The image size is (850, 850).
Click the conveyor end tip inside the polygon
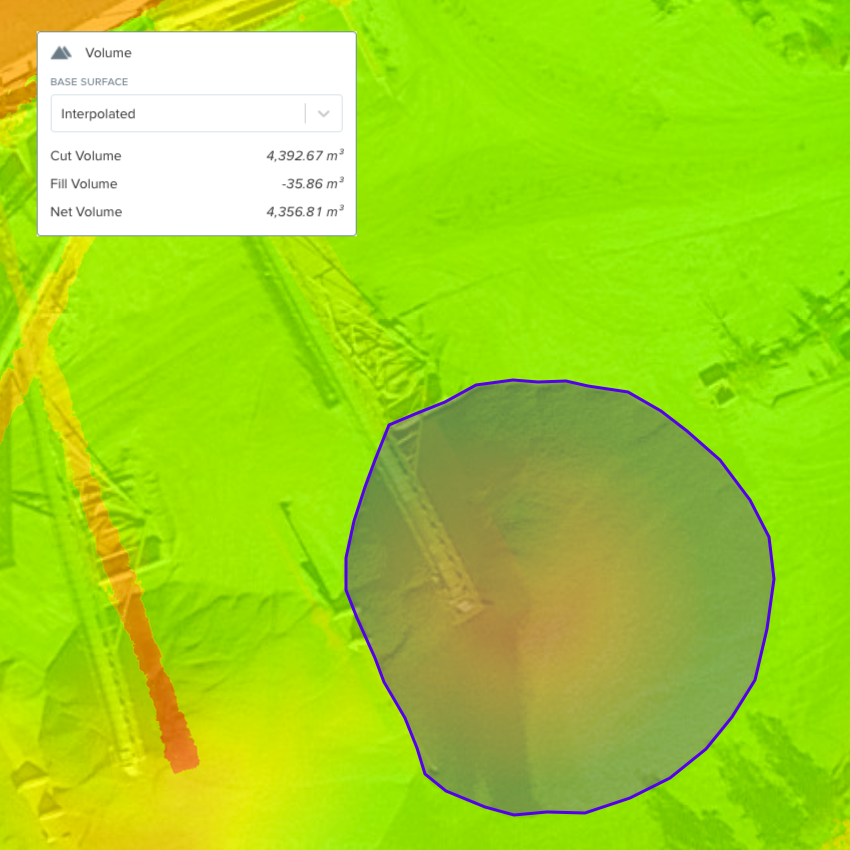tap(467, 608)
